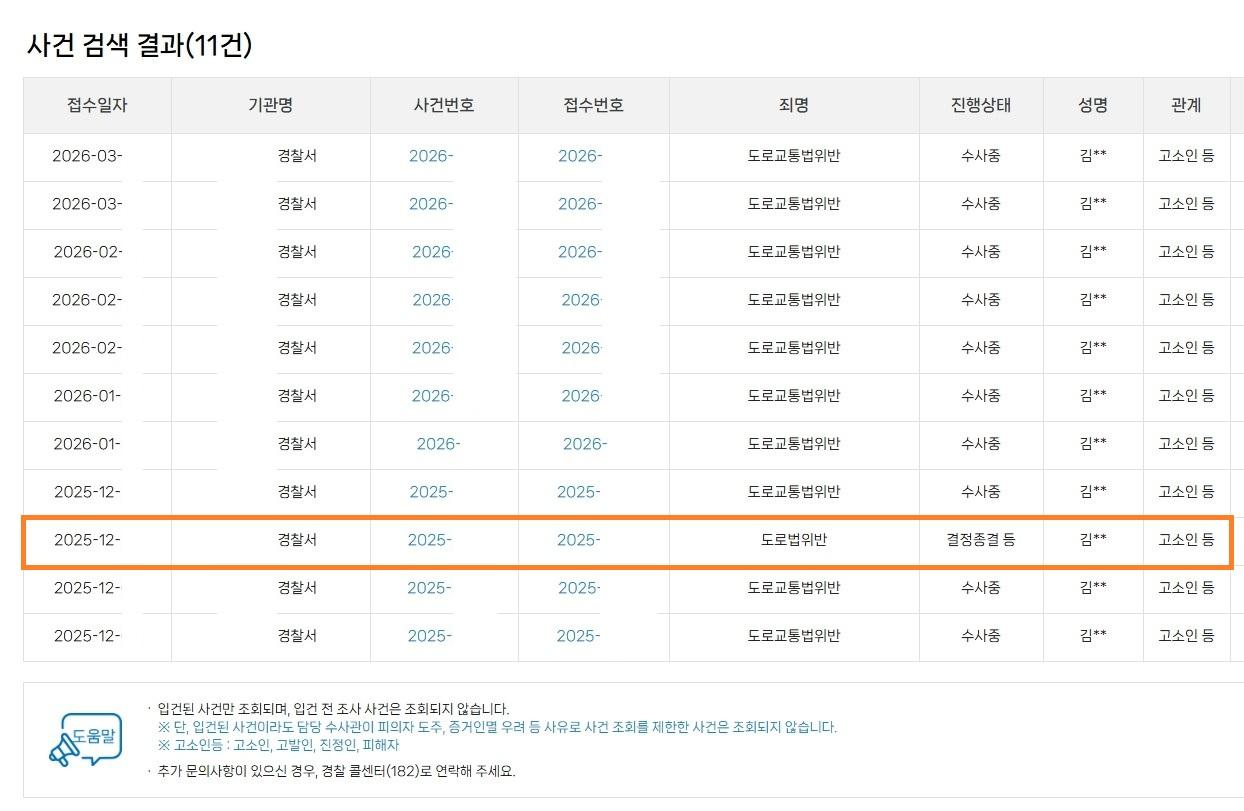Viewport: 1244px width, 811px height.
Task: Open the first row's 사건번호 link
Action: 430,156
